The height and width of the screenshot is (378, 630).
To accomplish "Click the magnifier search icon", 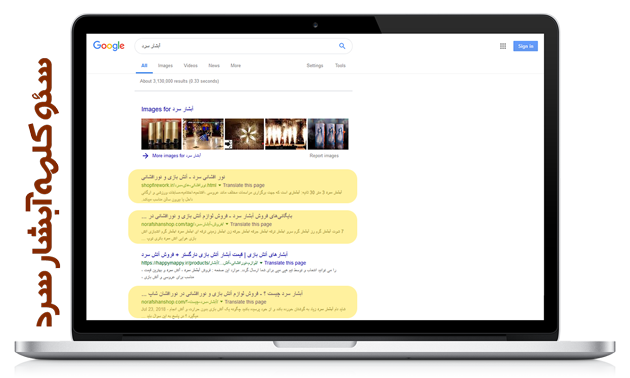I will click(x=342, y=46).
